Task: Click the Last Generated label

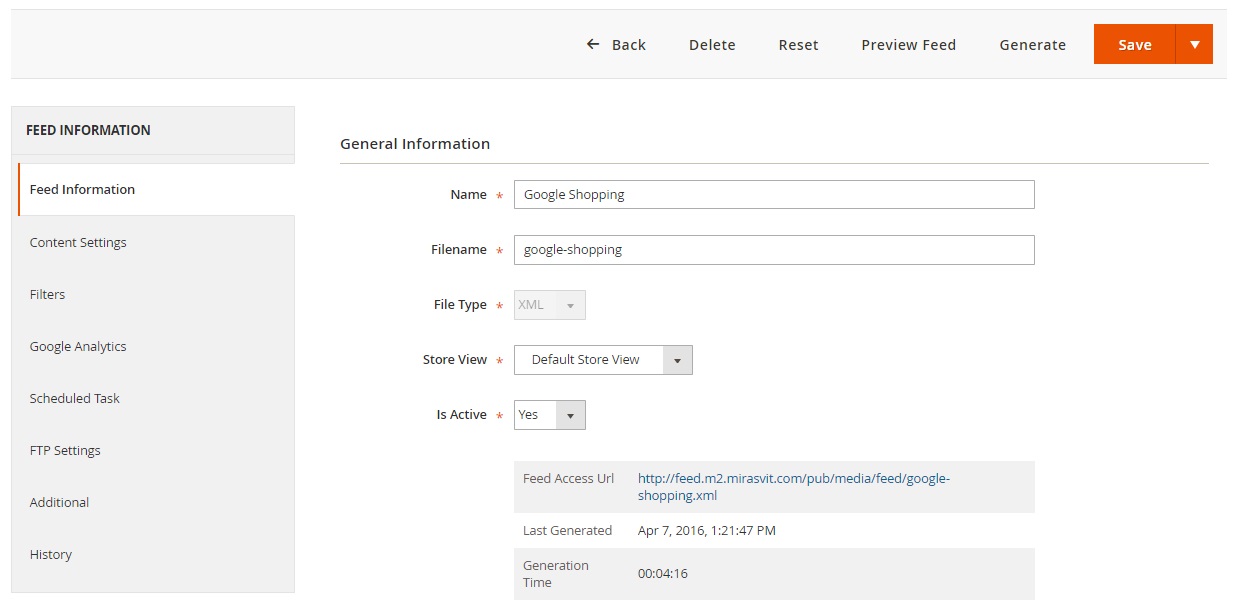Action: (567, 531)
